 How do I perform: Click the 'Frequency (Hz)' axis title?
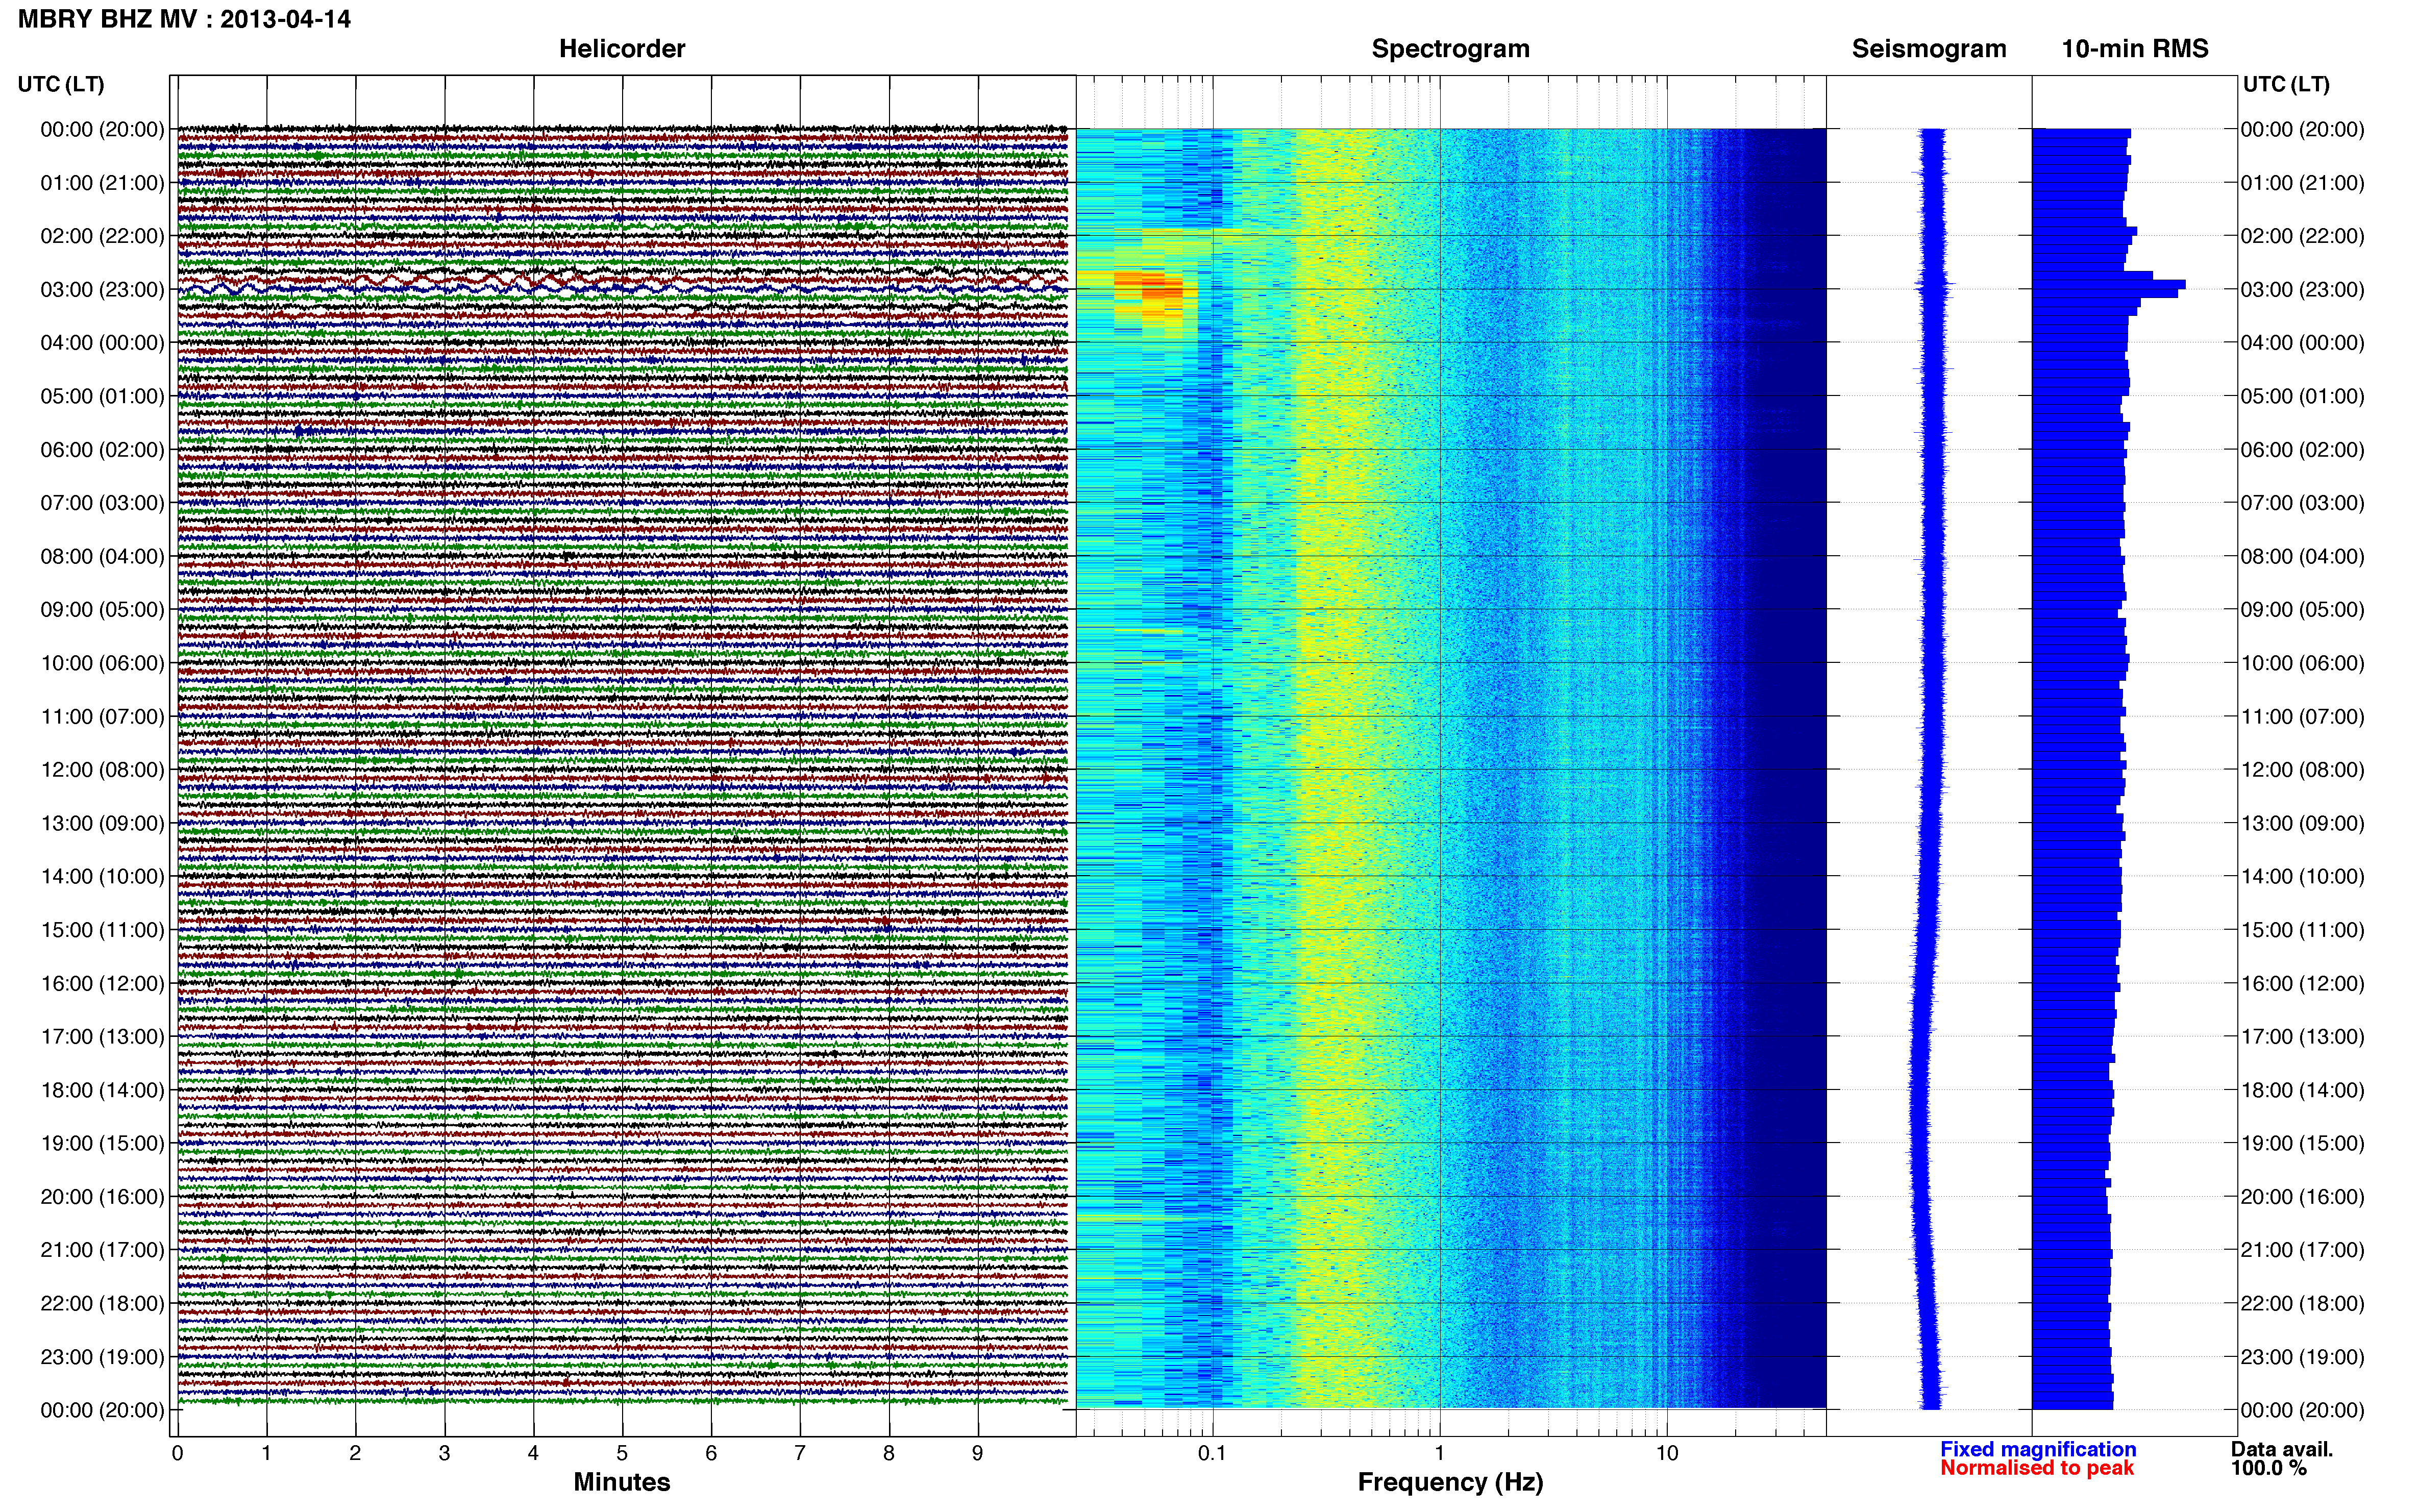(x=1450, y=1482)
